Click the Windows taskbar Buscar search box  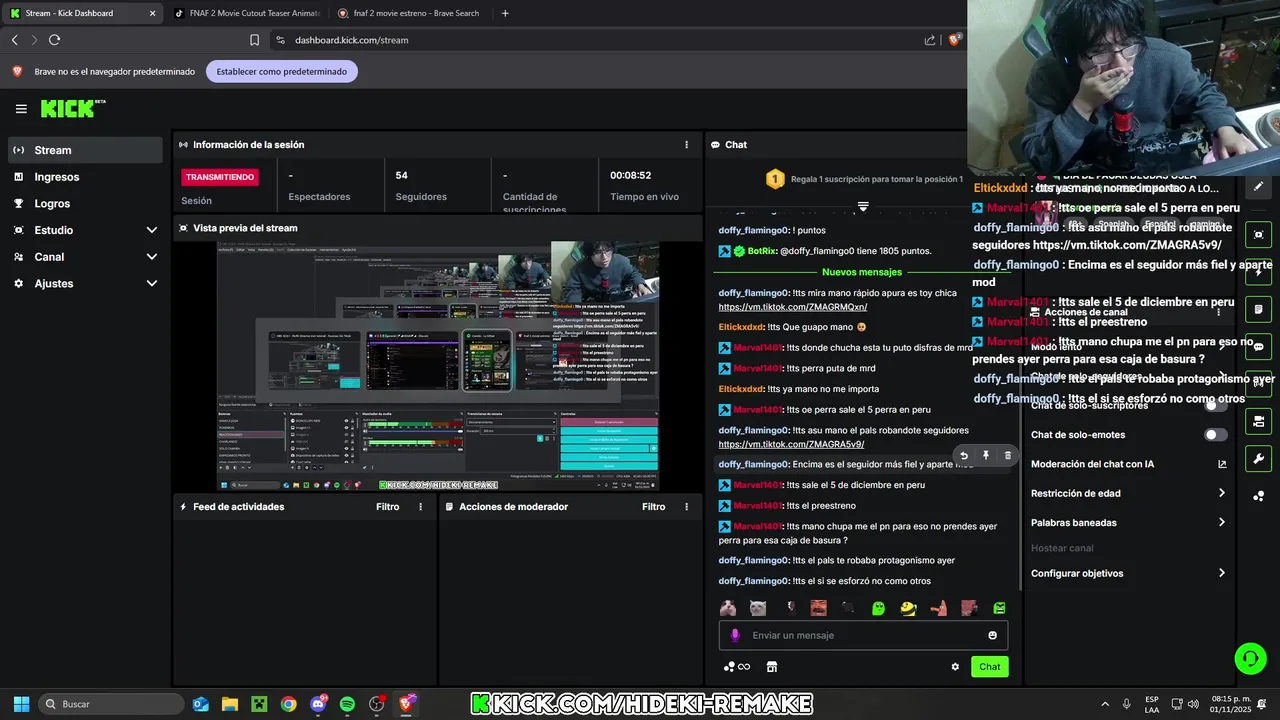pyautogui.click(x=110, y=704)
